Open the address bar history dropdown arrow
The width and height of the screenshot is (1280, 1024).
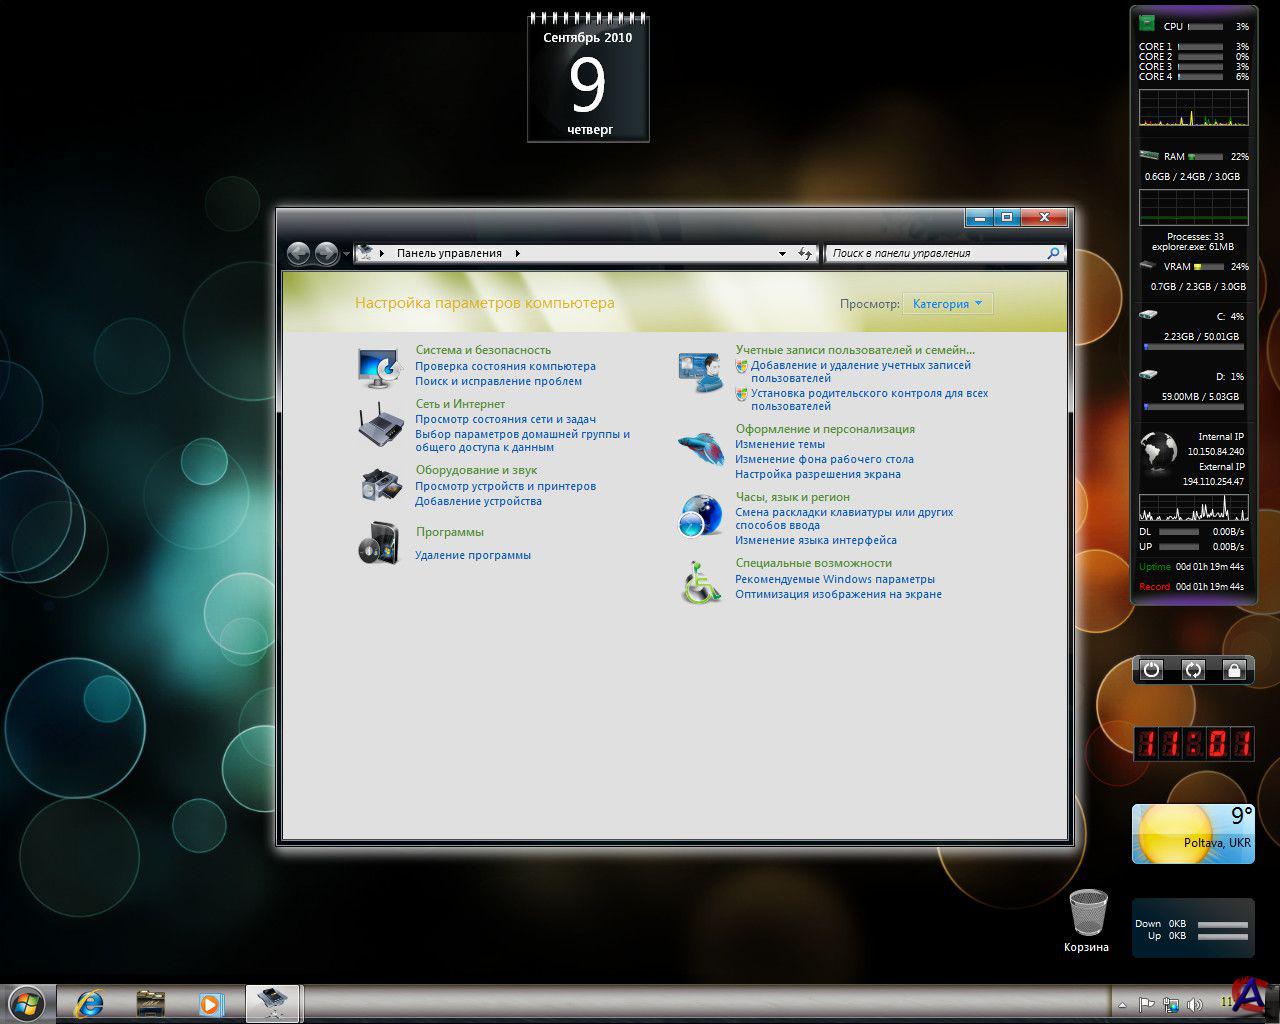pyautogui.click(x=782, y=254)
